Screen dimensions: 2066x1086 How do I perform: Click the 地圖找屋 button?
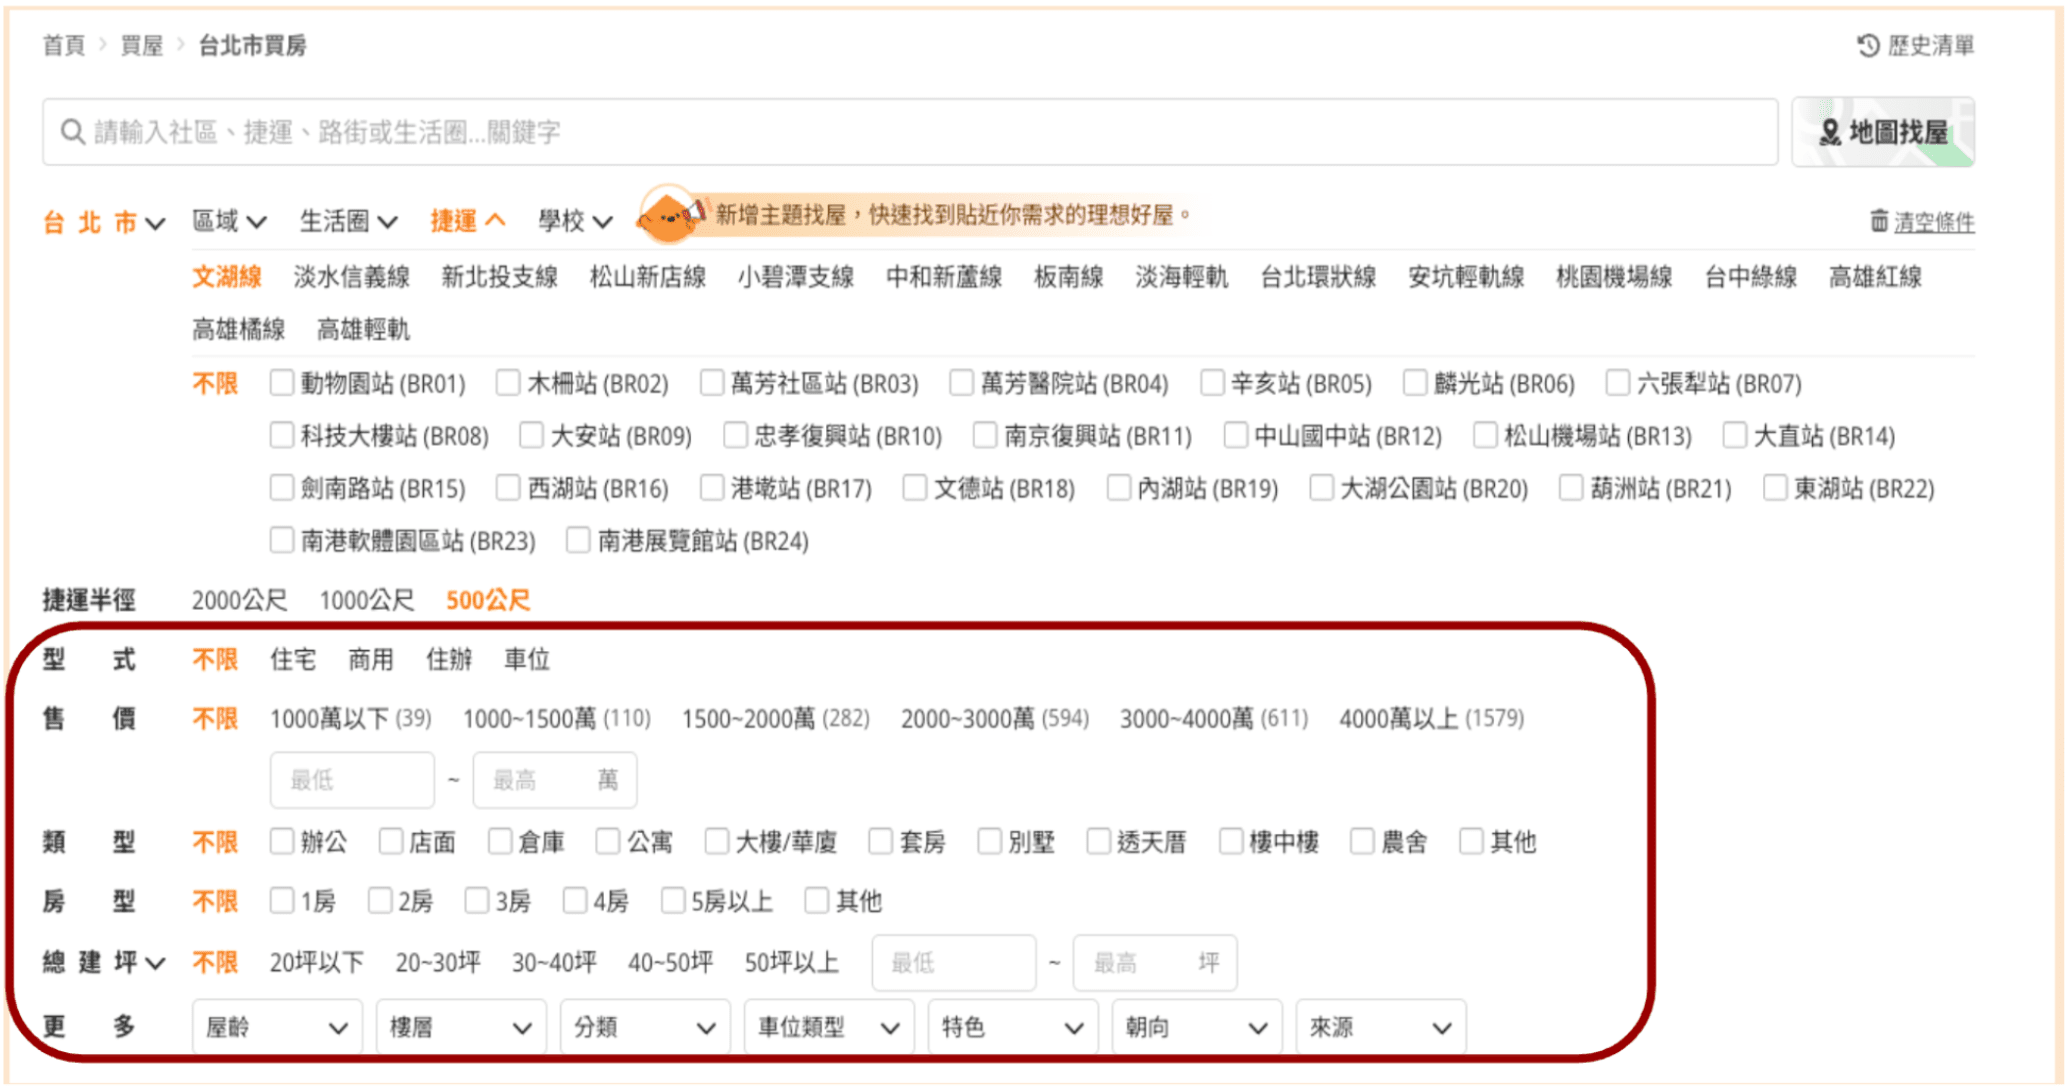[x=1883, y=132]
